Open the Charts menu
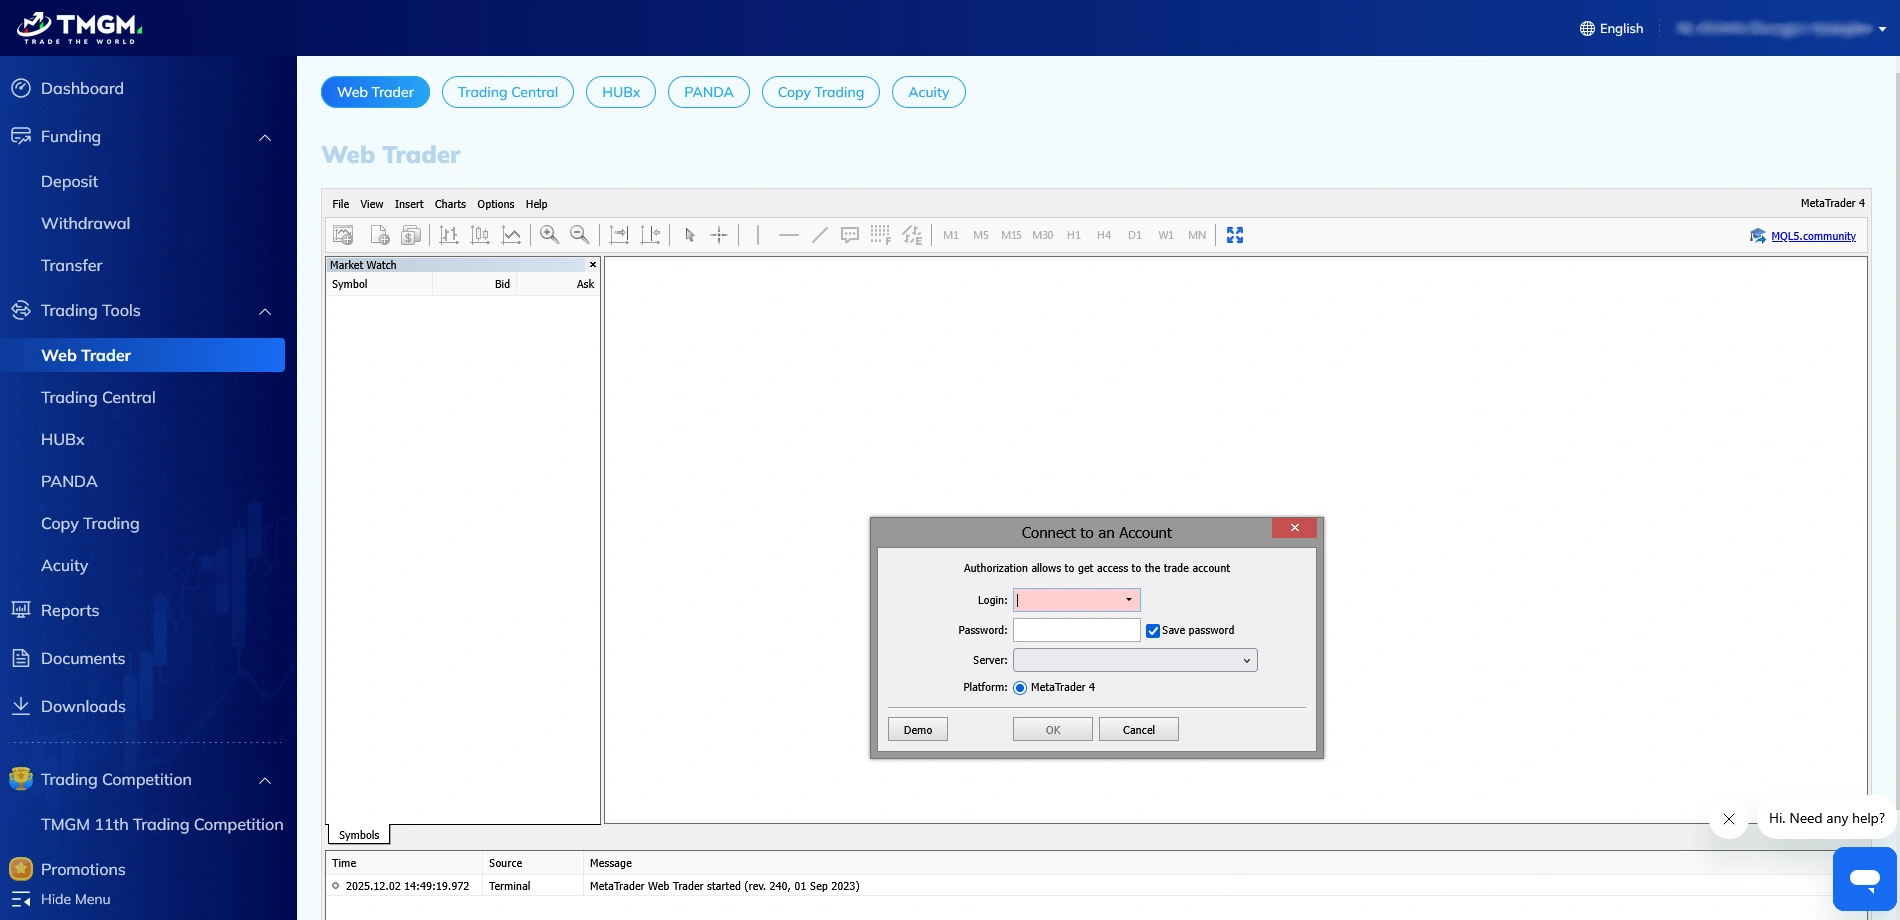 coord(450,204)
